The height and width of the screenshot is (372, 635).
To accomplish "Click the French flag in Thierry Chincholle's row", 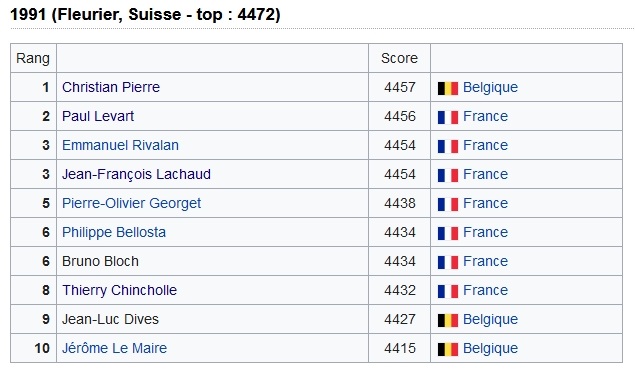I will pyautogui.click(x=447, y=291).
